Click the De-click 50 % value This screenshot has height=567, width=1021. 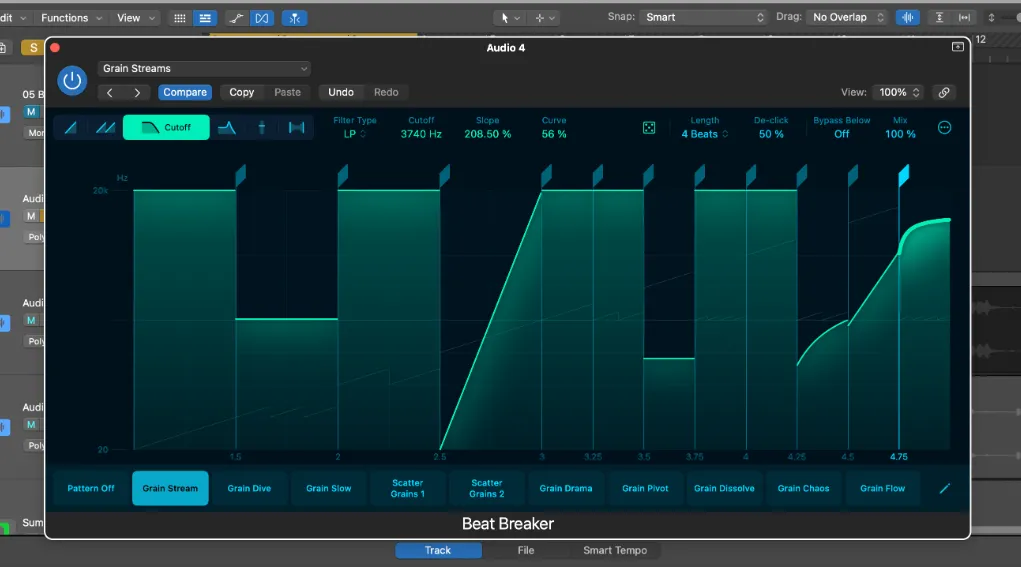click(x=771, y=134)
